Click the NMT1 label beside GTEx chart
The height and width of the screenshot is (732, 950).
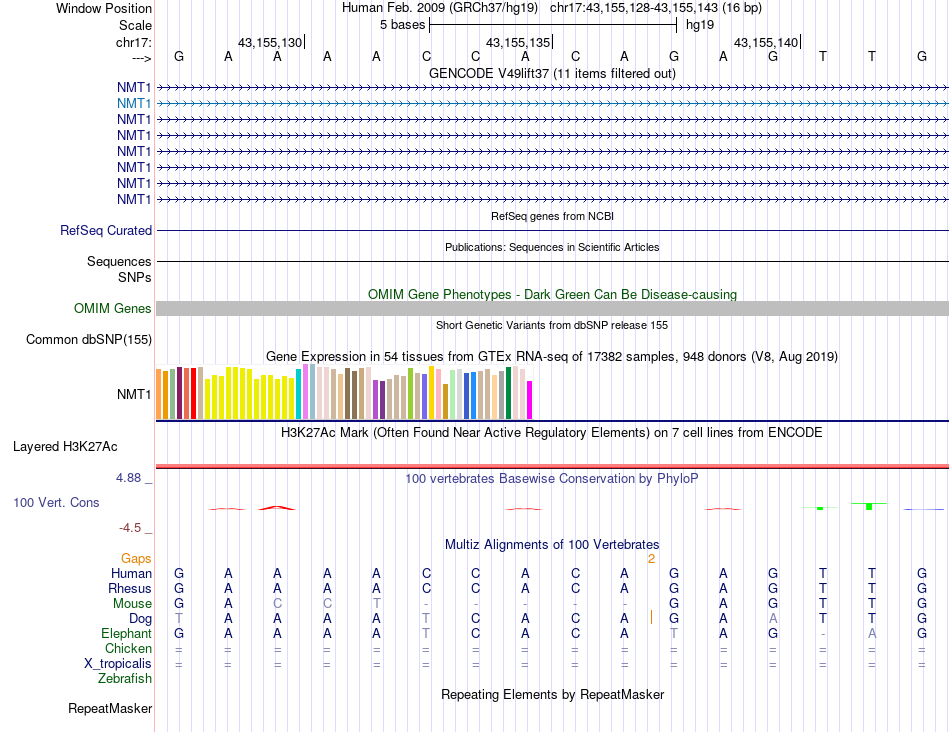click(x=134, y=394)
